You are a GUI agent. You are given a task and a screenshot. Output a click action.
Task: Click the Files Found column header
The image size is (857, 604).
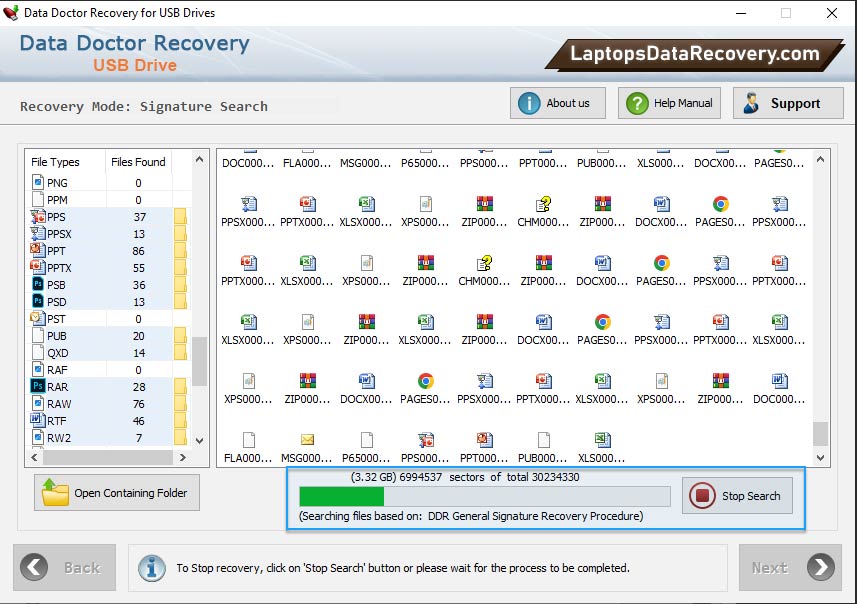tap(138, 162)
